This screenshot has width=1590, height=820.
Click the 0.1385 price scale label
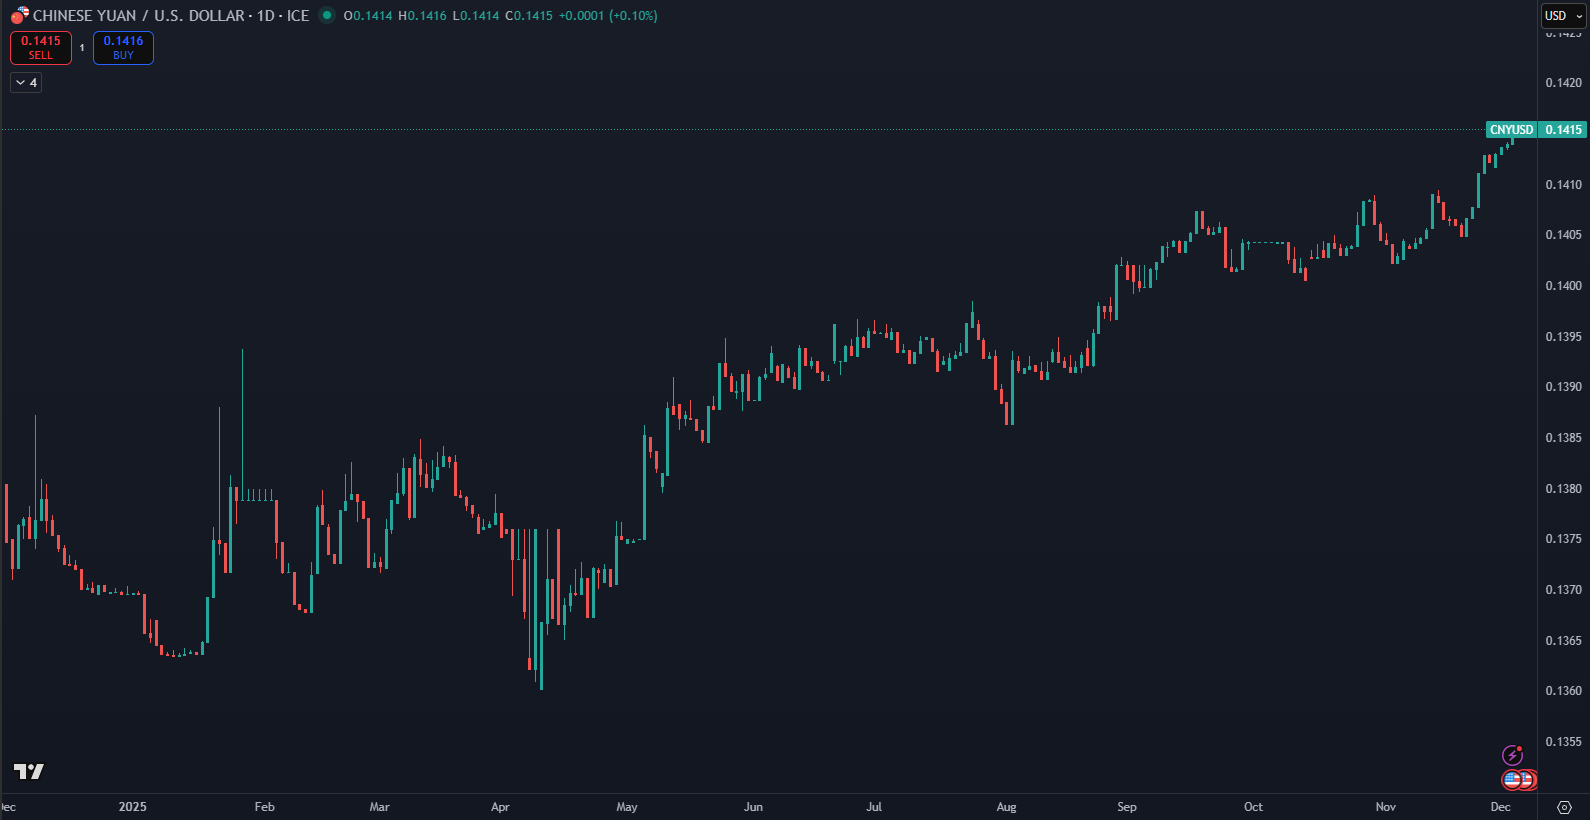(1564, 438)
